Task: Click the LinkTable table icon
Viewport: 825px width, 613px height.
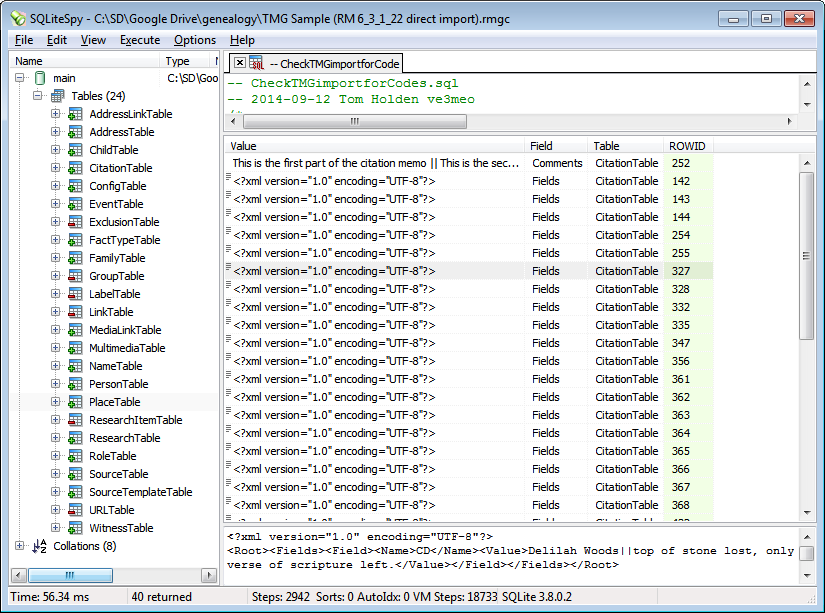Action: tap(75, 312)
